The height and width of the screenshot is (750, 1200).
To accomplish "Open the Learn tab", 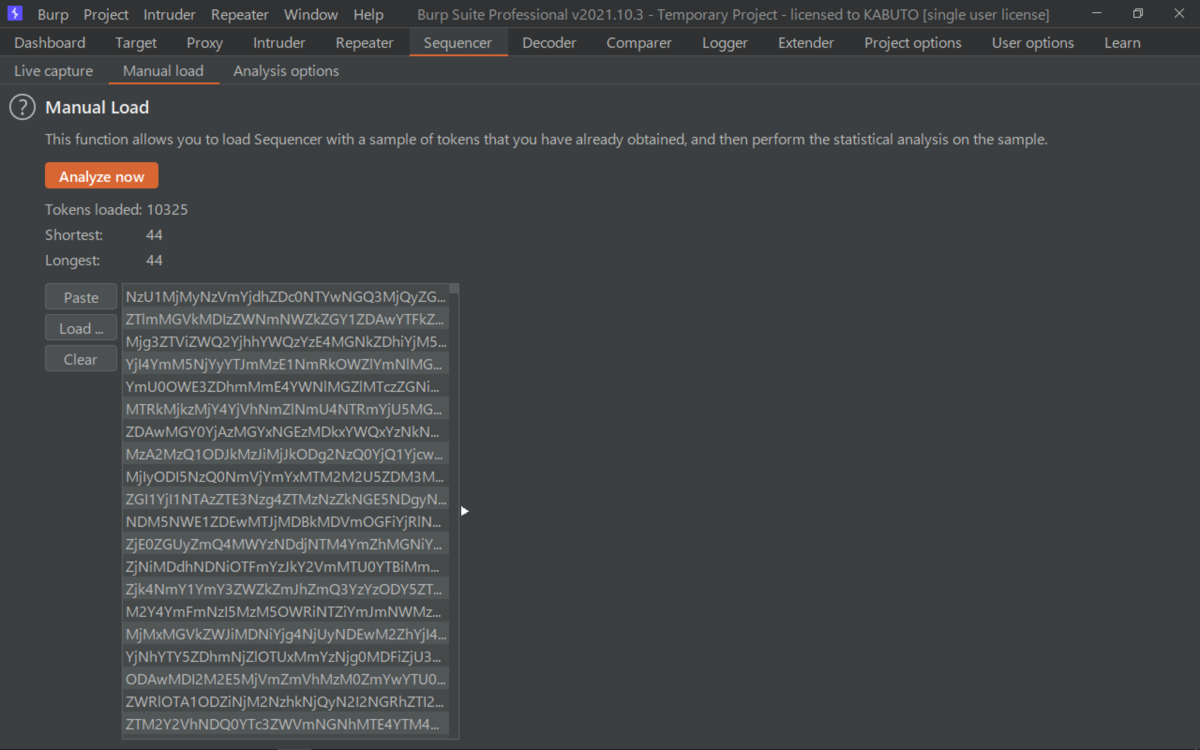I will click(x=1122, y=43).
